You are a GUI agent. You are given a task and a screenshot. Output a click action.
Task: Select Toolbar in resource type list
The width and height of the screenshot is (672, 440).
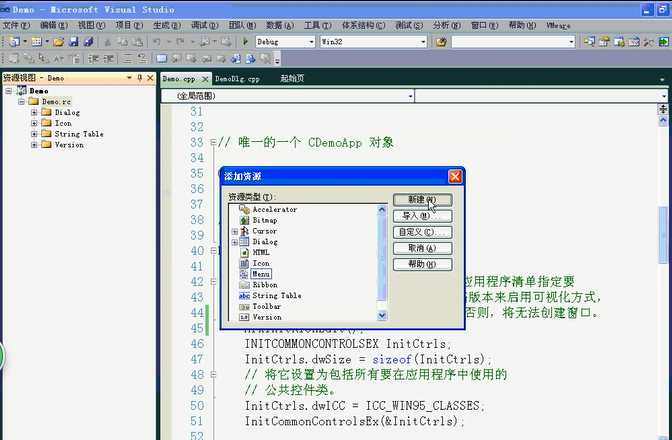tap(267, 306)
